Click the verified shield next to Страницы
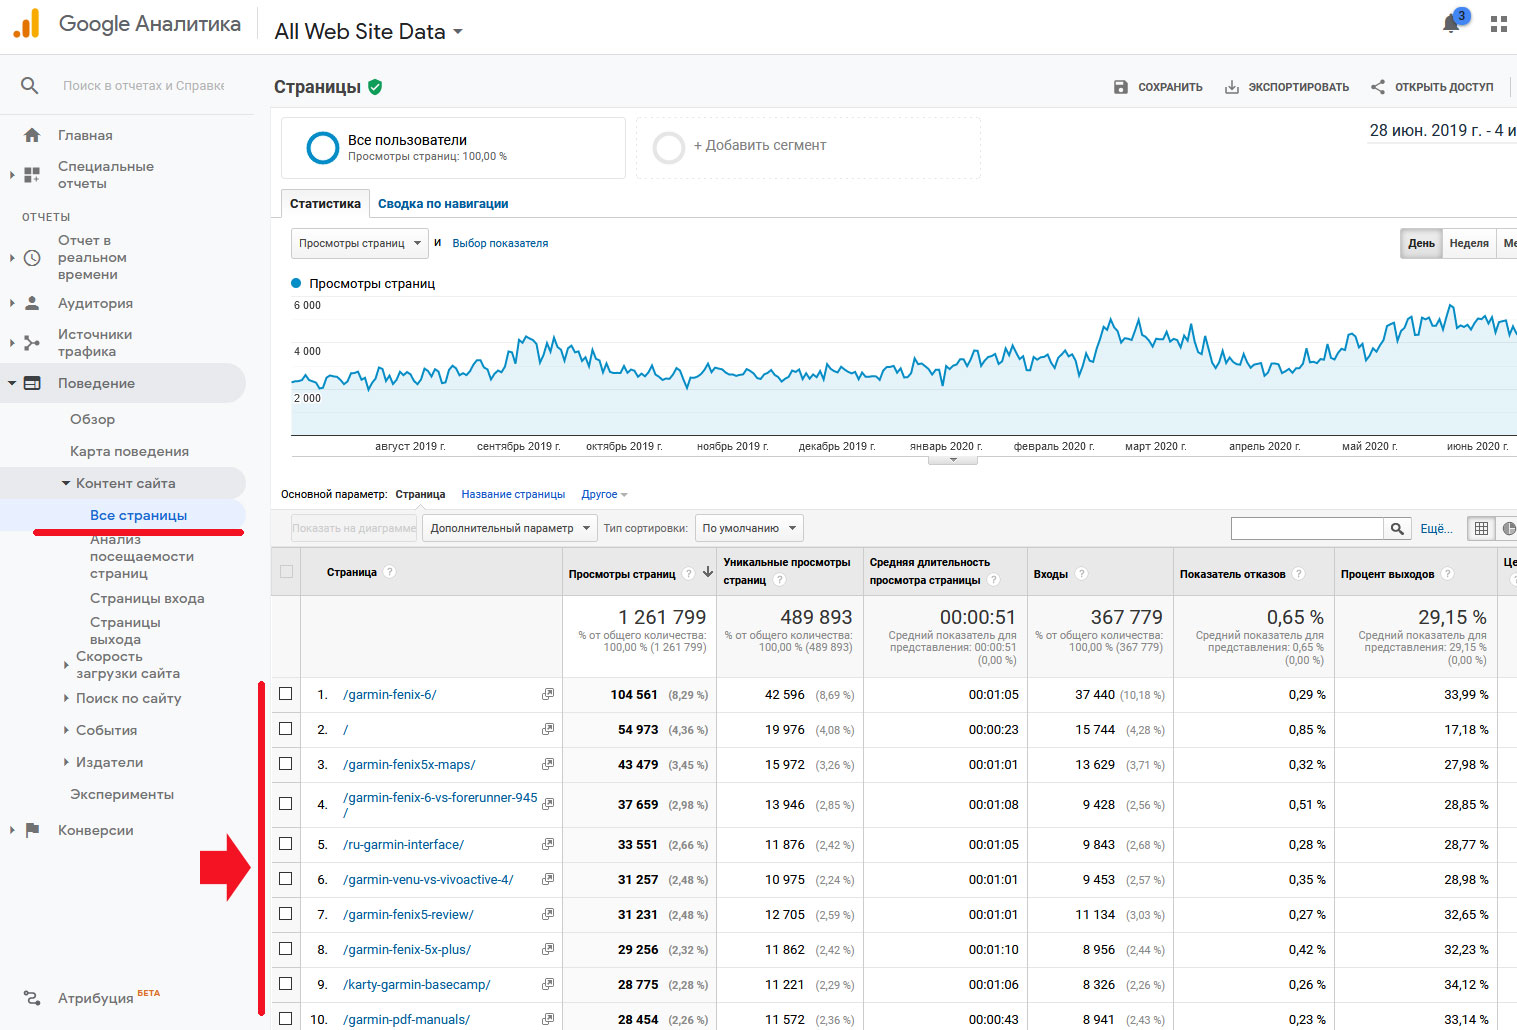The image size is (1517, 1030). [x=375, y=87]
